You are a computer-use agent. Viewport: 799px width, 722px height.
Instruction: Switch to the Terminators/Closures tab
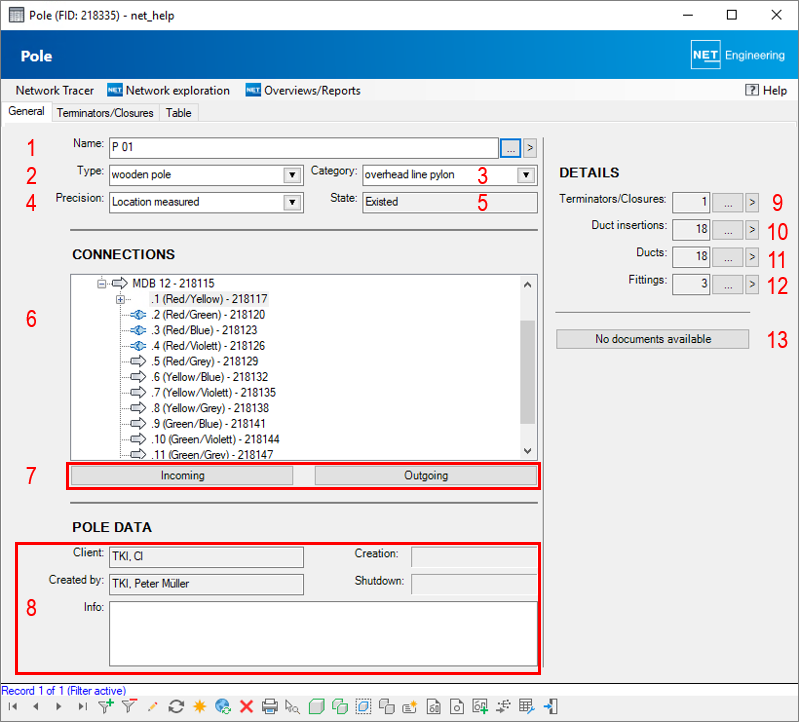point(105,113)
